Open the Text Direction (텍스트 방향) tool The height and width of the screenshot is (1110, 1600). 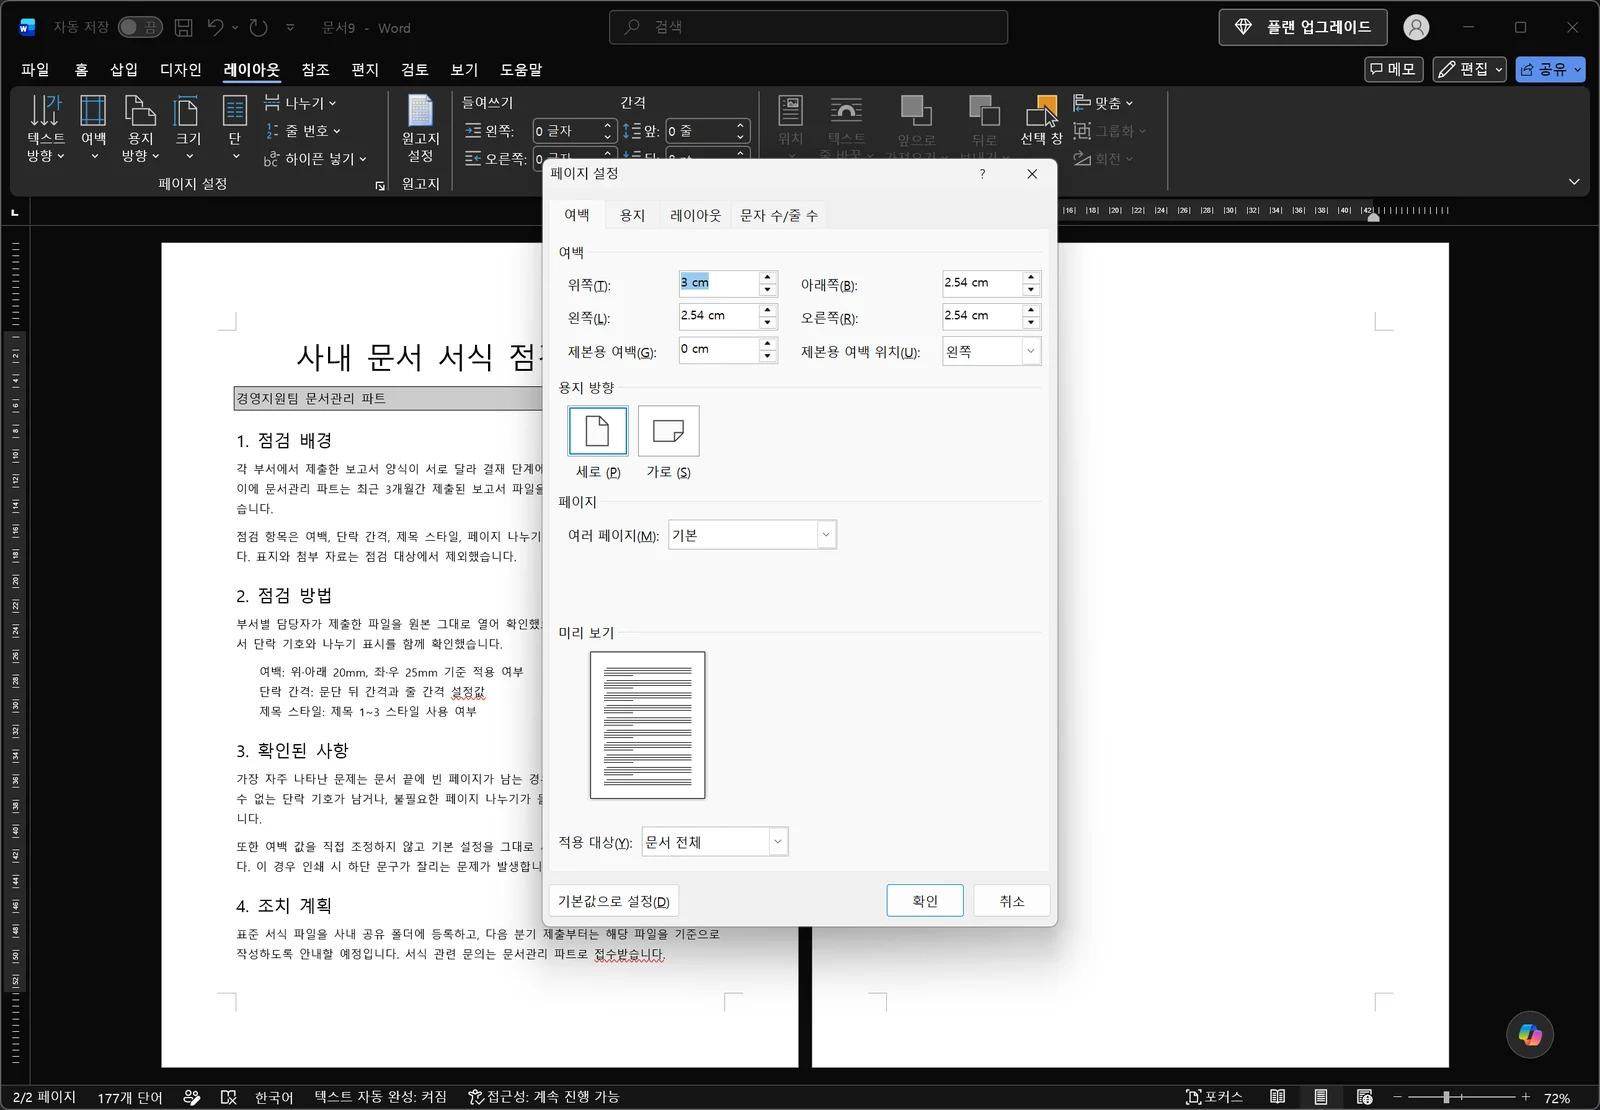coord(45,128)
